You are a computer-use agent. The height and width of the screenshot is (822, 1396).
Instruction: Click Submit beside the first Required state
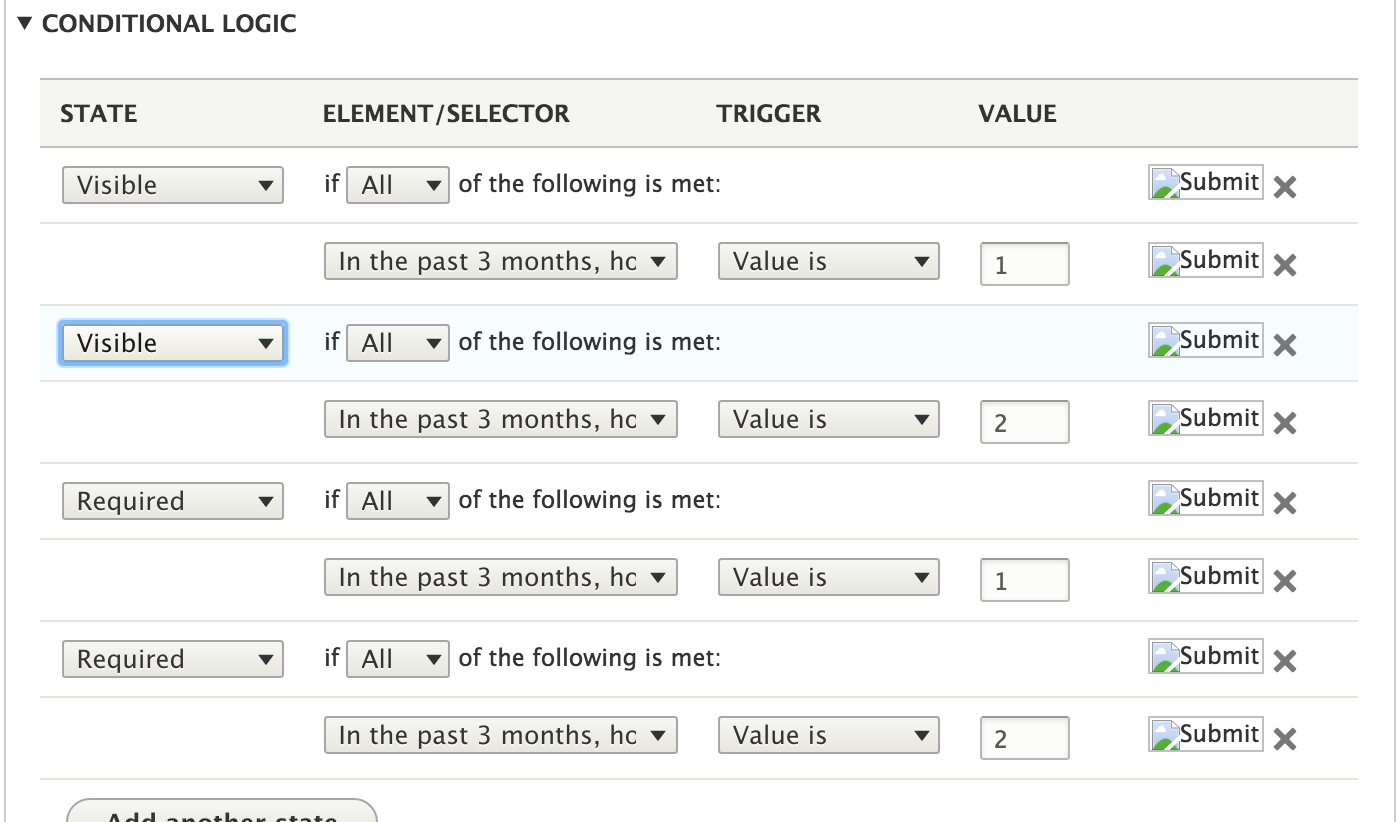pos(1205,498)
